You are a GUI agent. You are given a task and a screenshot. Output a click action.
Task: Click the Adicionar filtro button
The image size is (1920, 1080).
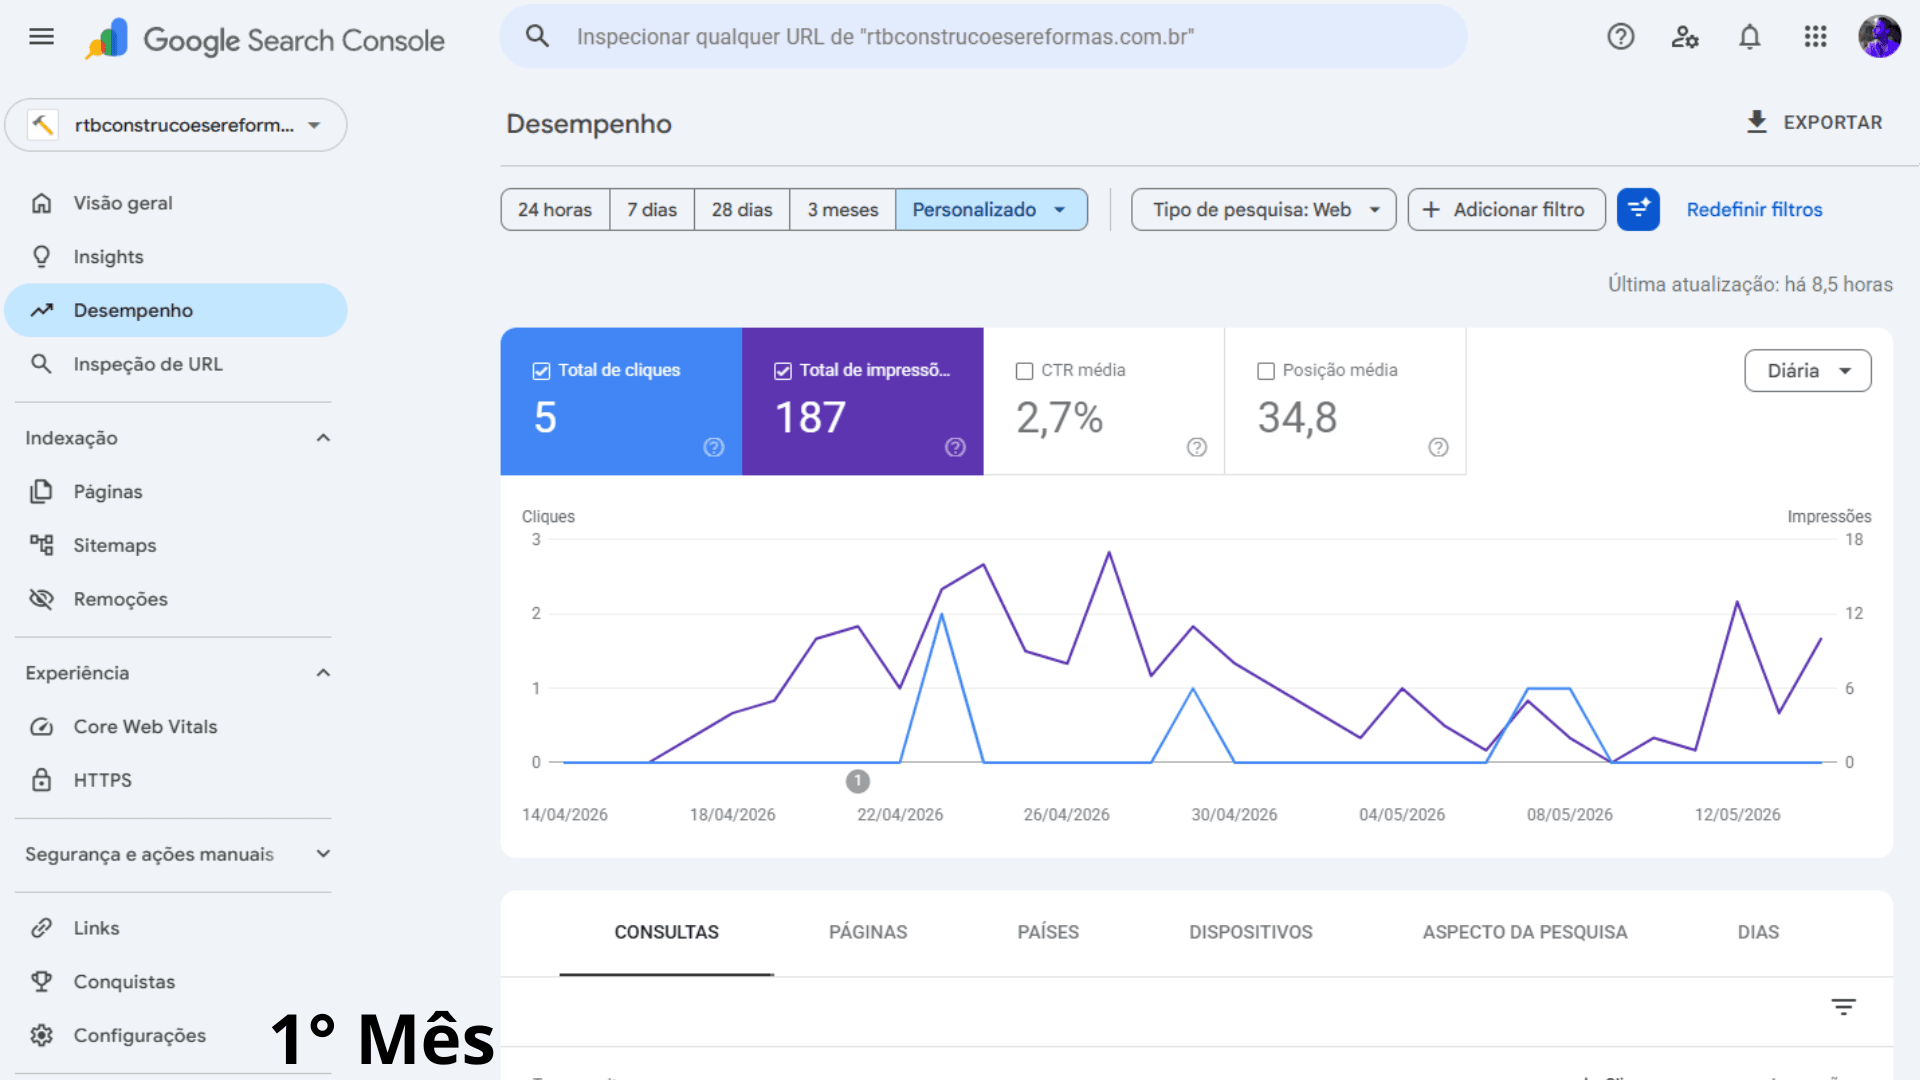(x=1506, y=210)
